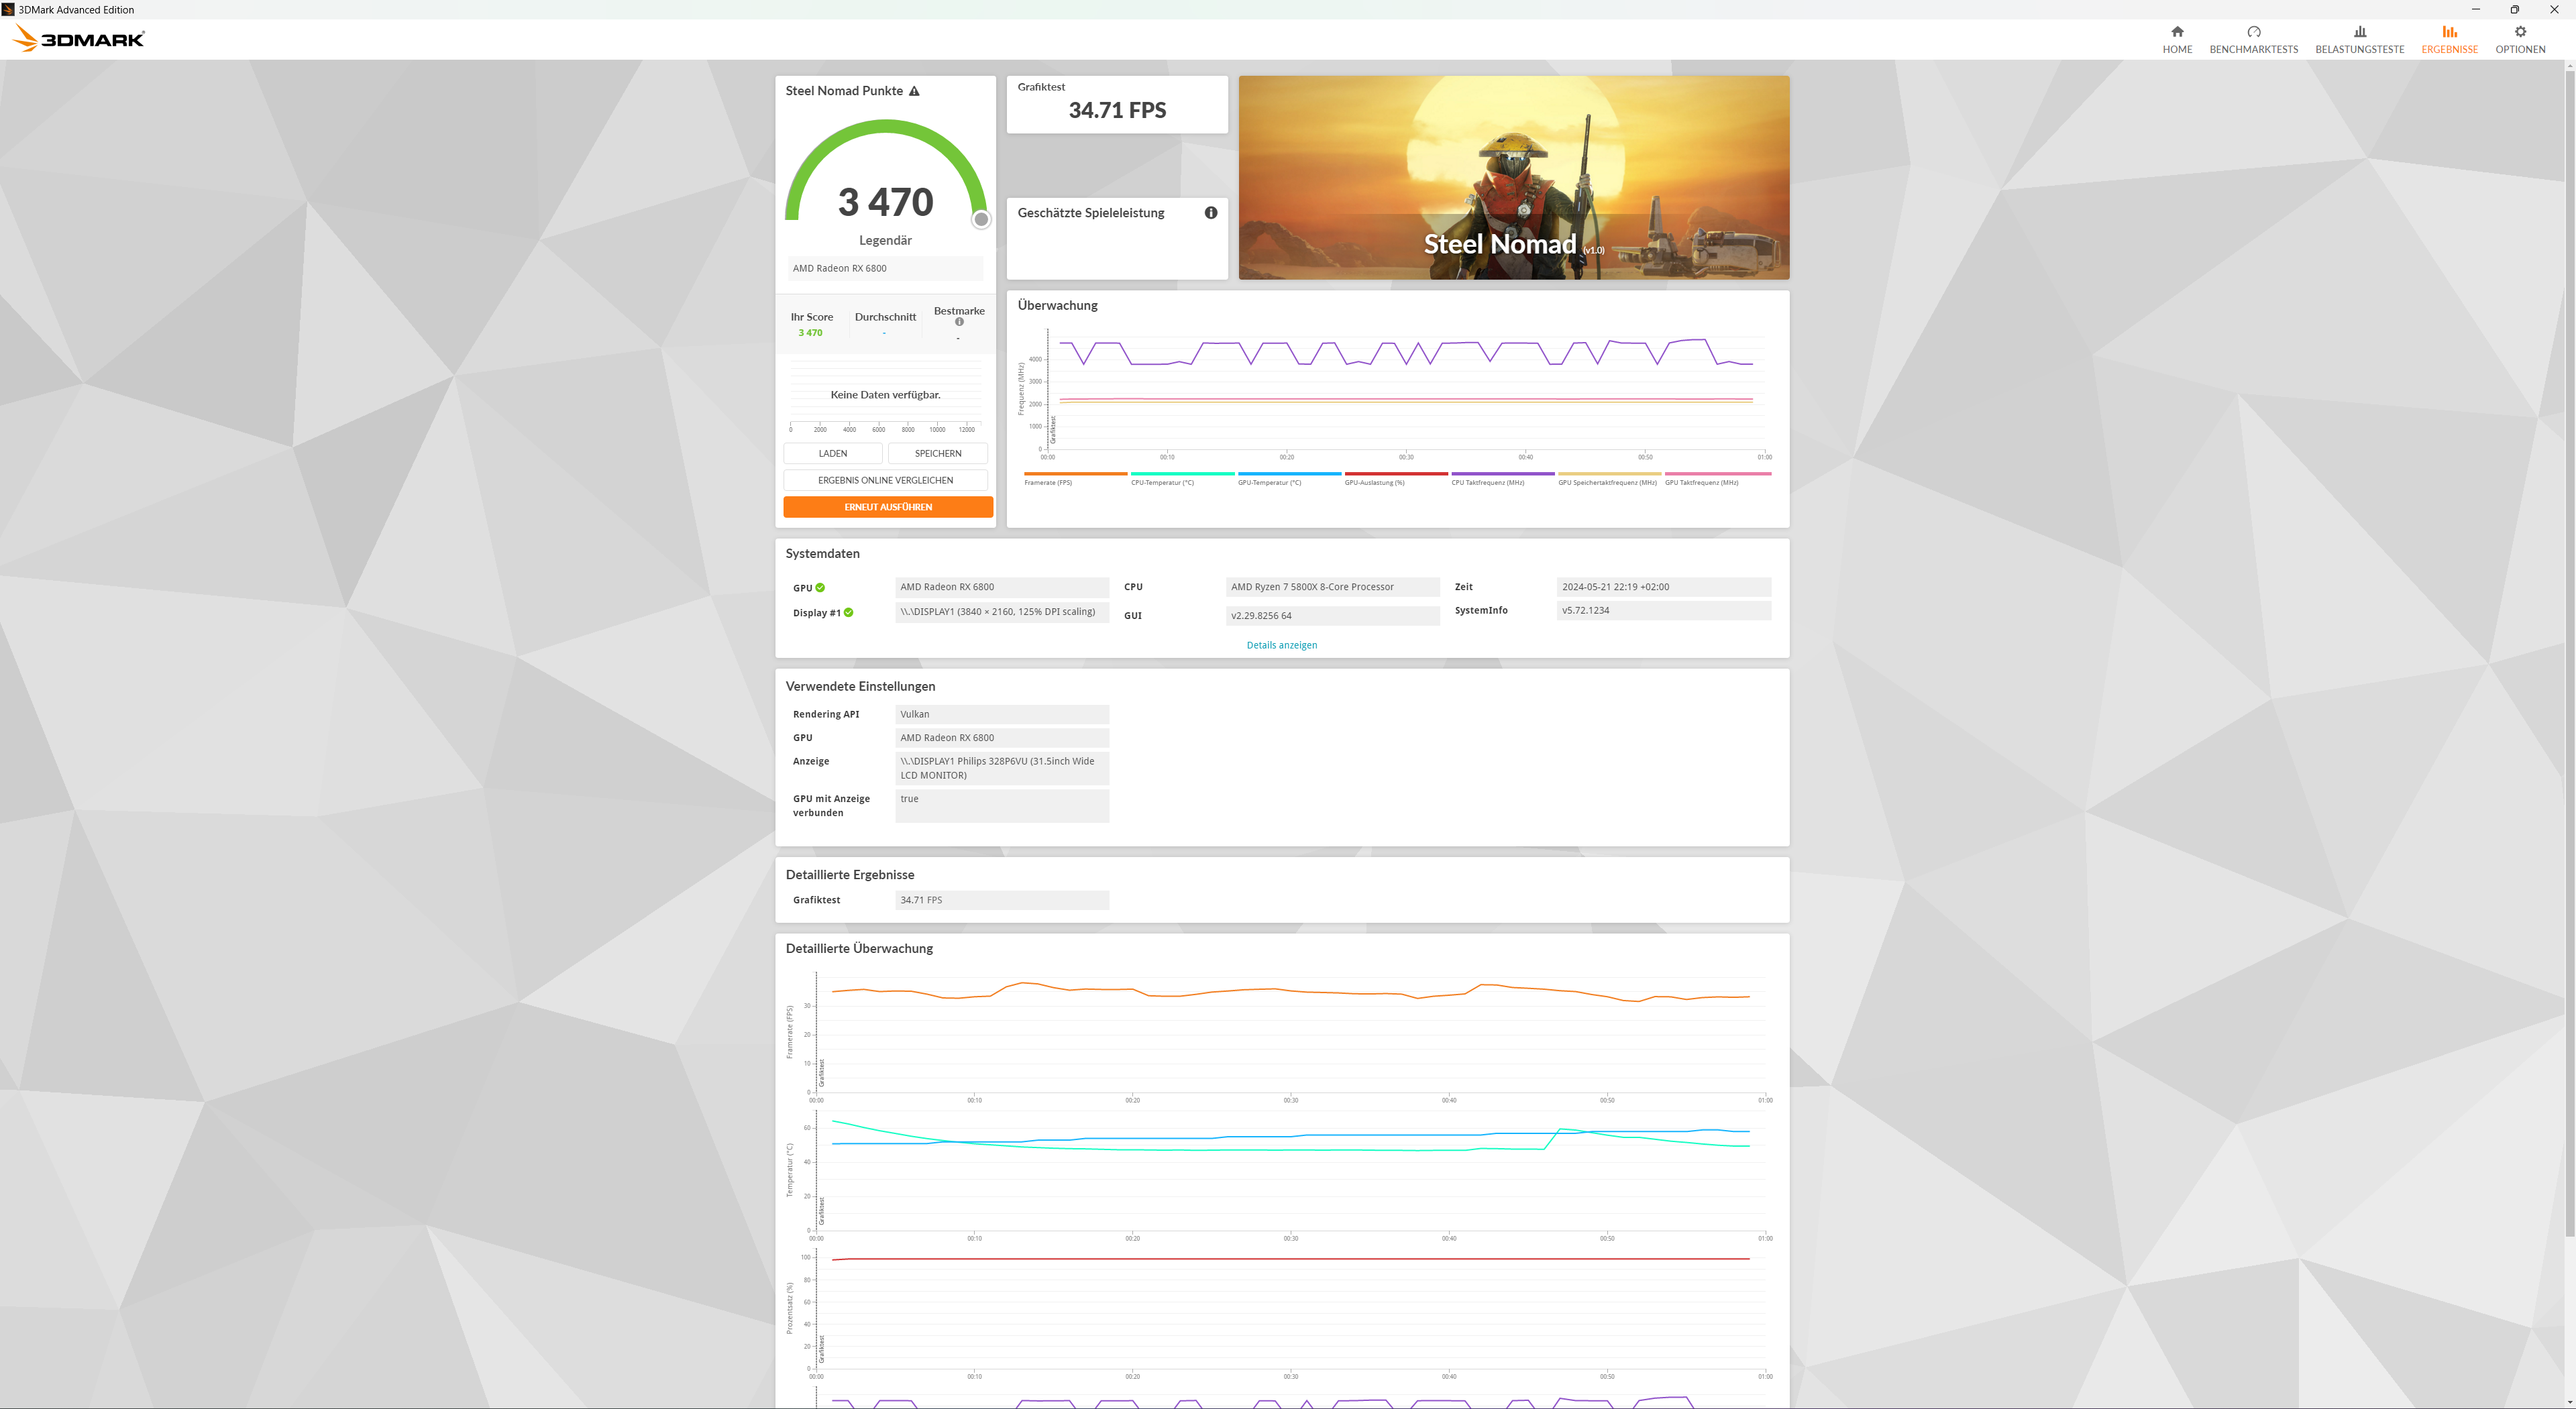
Task: Click the LADEN button
Action: click(x=832, y=454)
